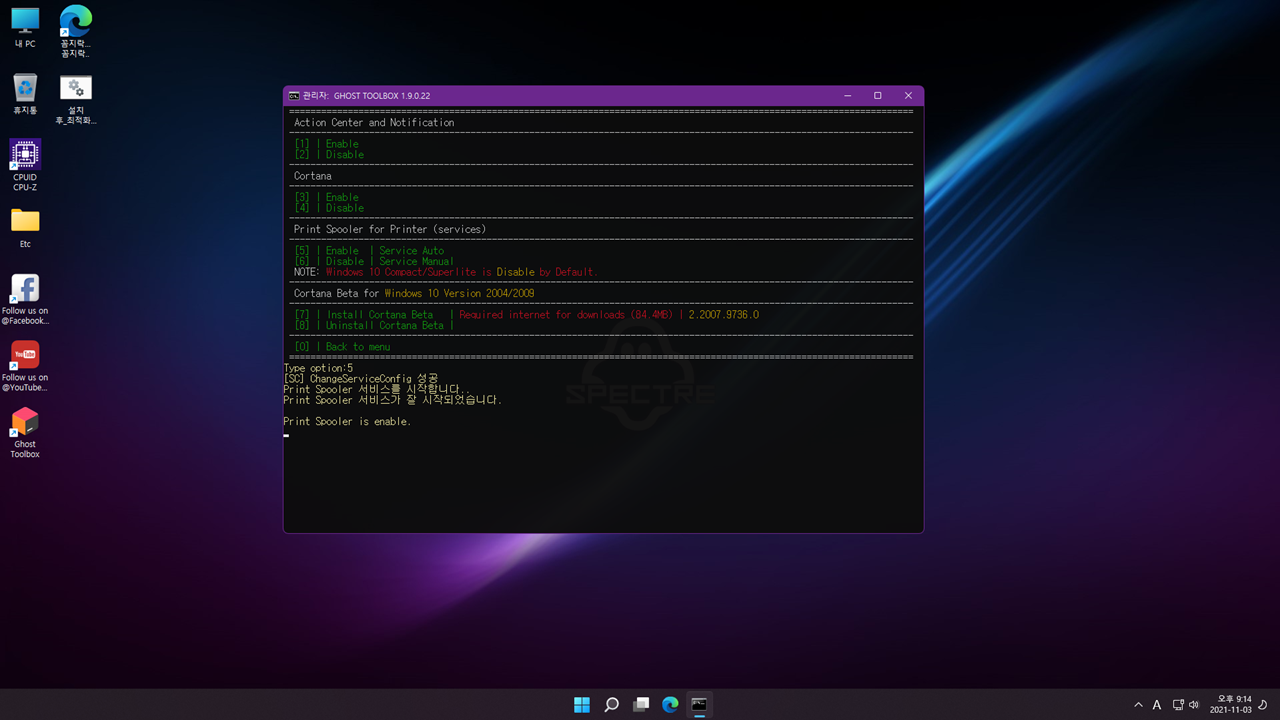
Task: Open the 내 PC desktop icon
Action: pos(25,27)
